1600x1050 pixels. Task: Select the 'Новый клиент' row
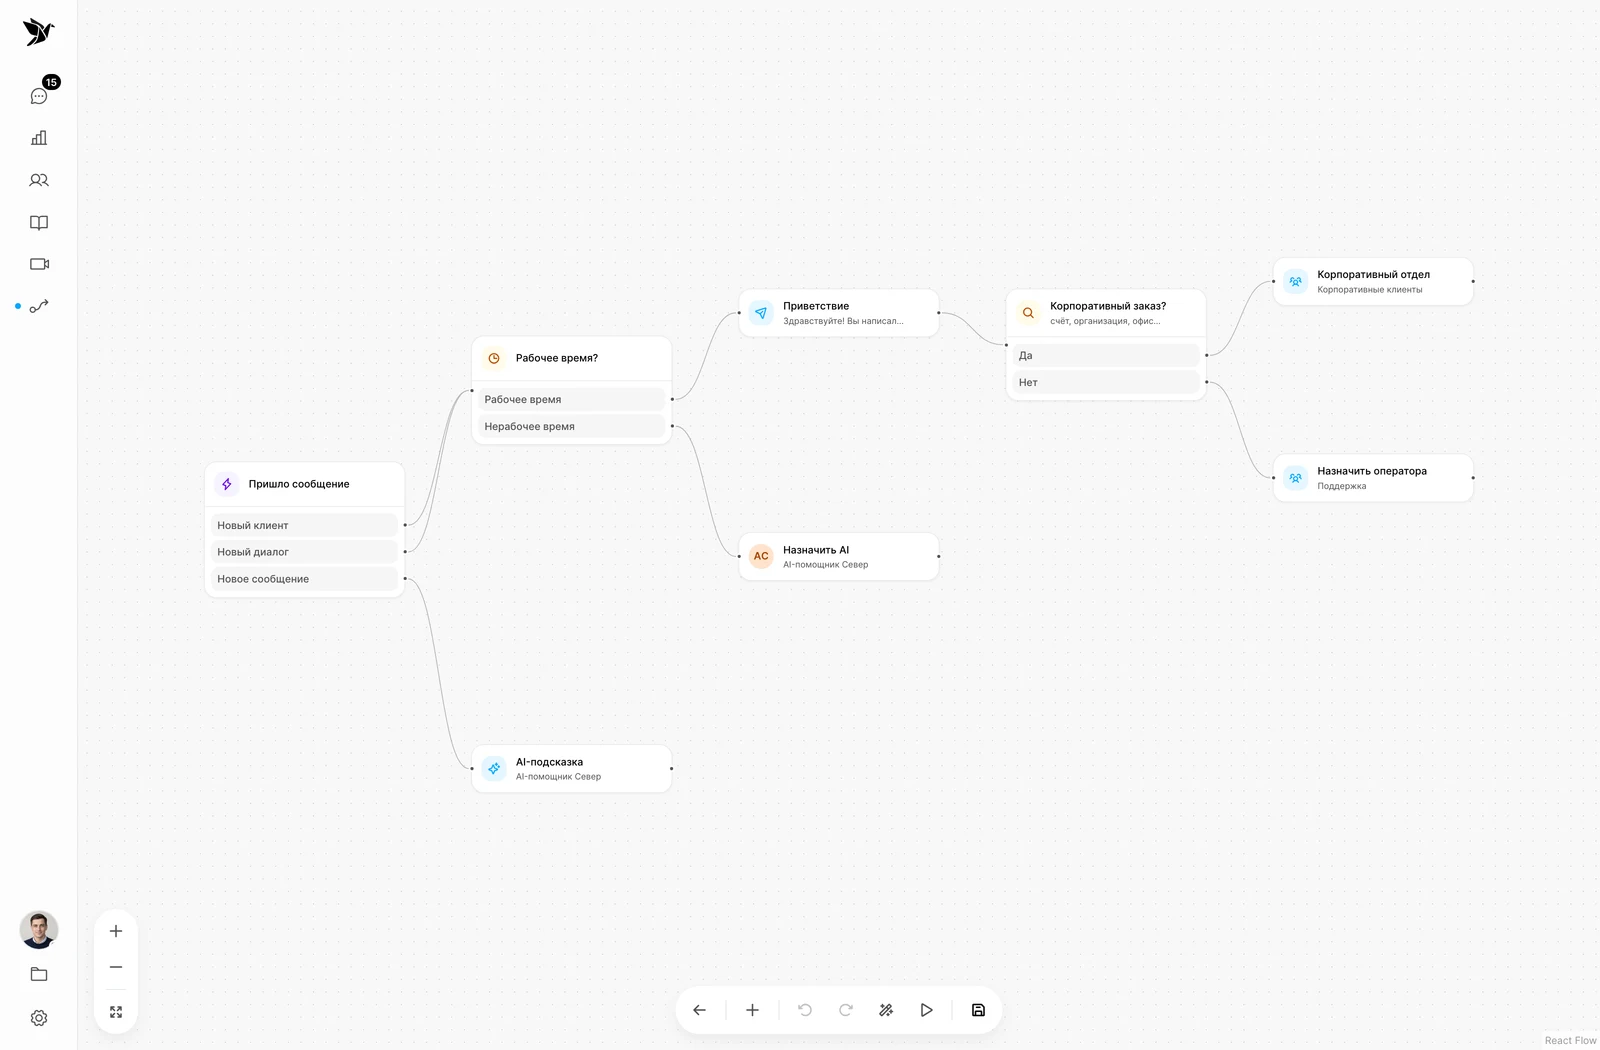(x=305, y=525)
